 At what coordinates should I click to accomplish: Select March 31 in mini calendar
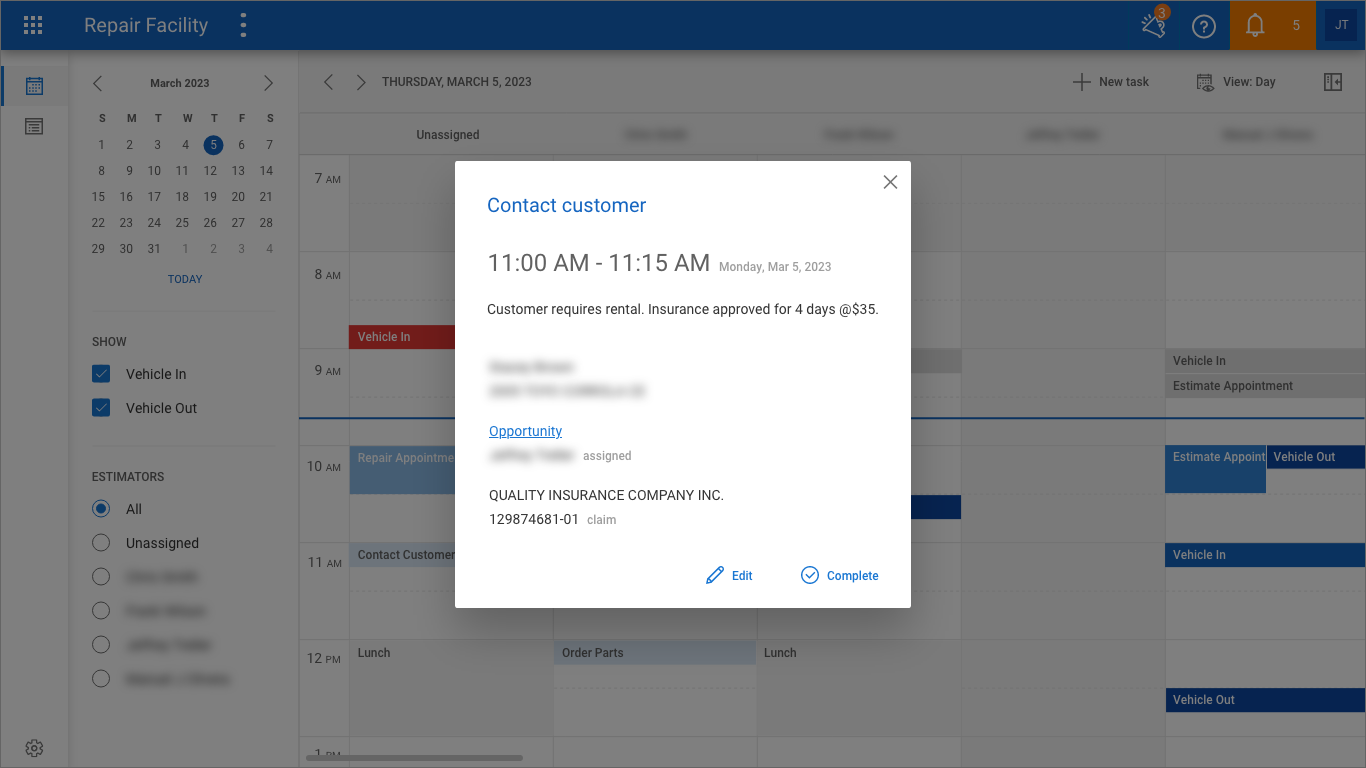pyautogui.click(x=154, y=249)
